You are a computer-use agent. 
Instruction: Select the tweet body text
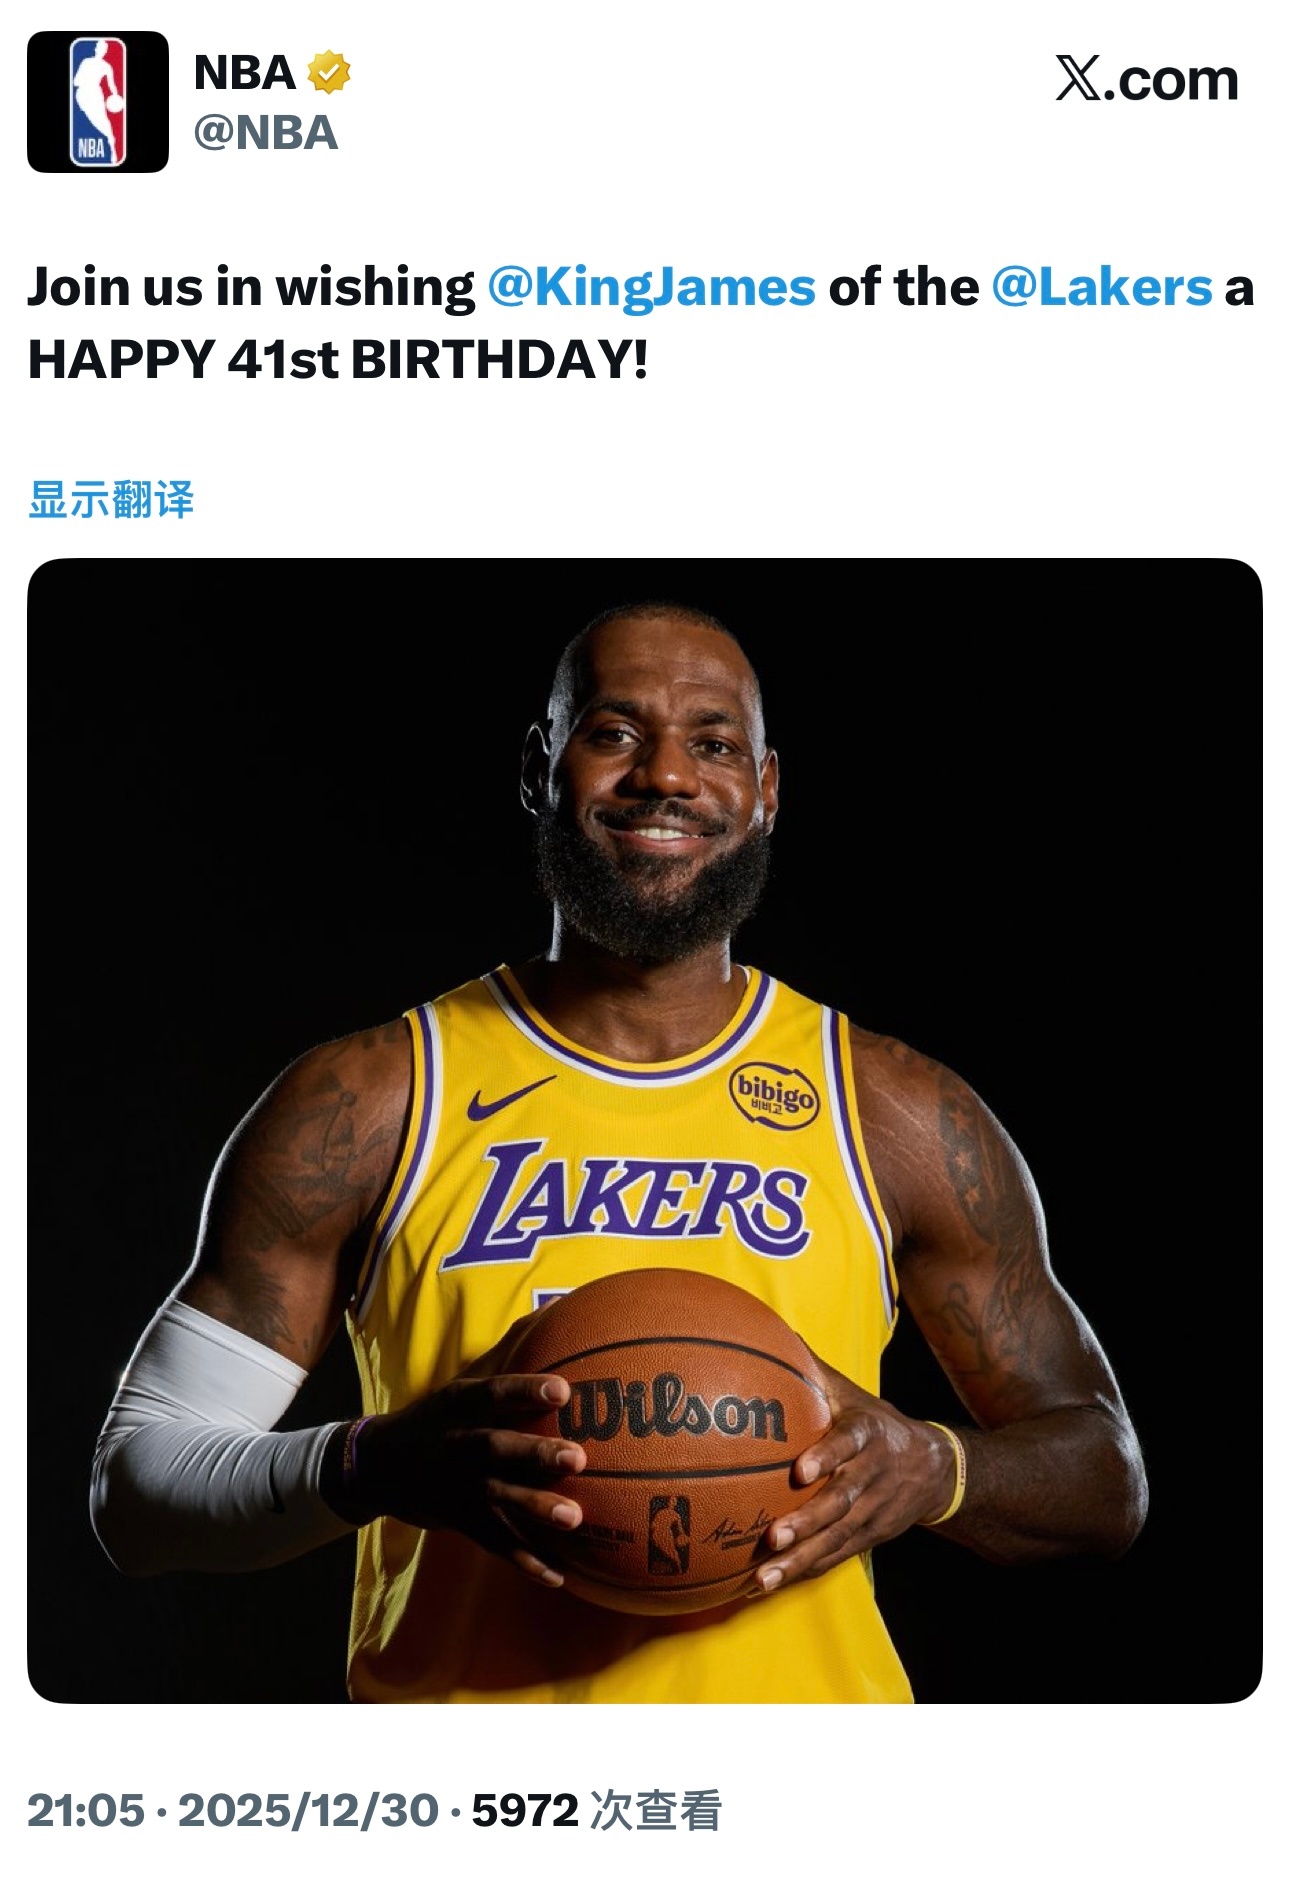(x=640, y=320)
